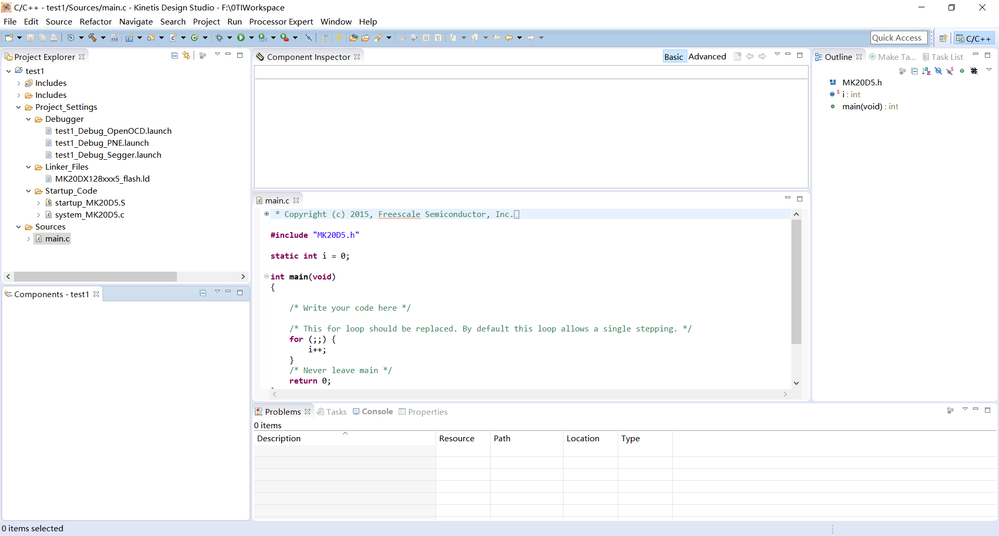Click the Resource column header
Screen dimensions: 999x536
[463, 438]
